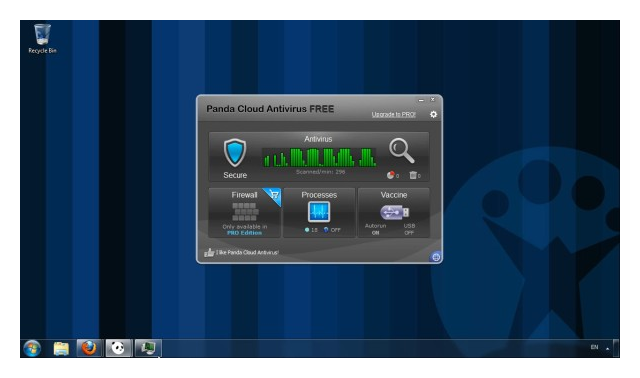Viewport: 640px width, 378px height.
Task: Close the Panda Cloud Antivirus window
Action: (433, 100)
